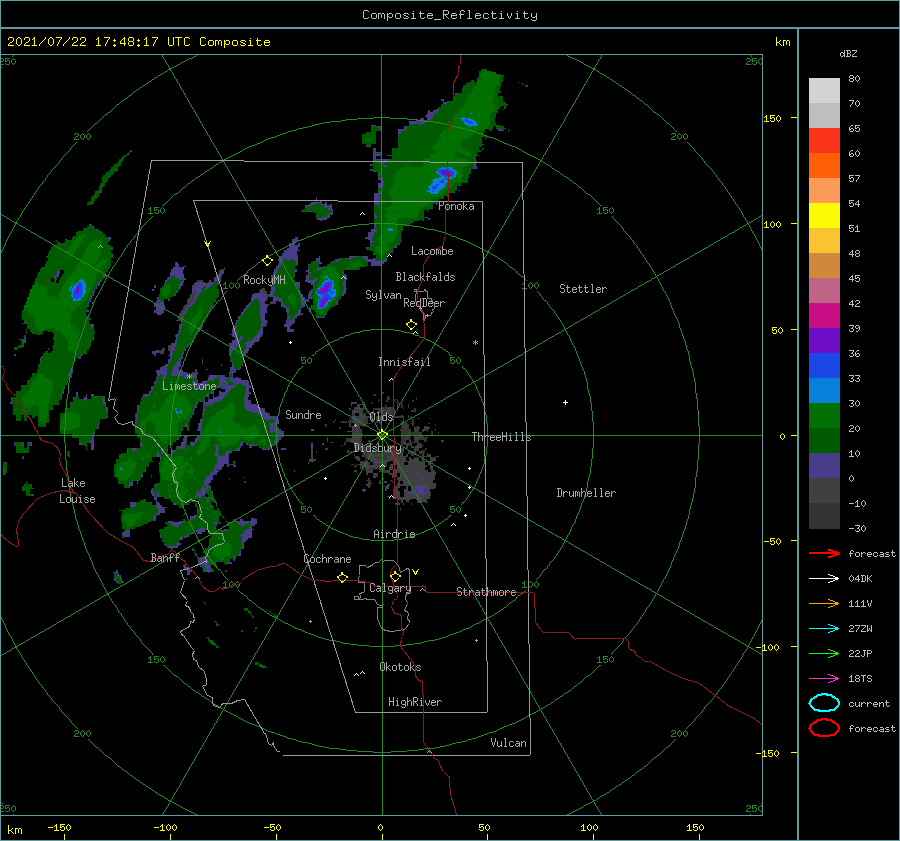Screen dimensions: 900x841
Task: Click the dBZ legend heading
Action: (x=848, y=53)
